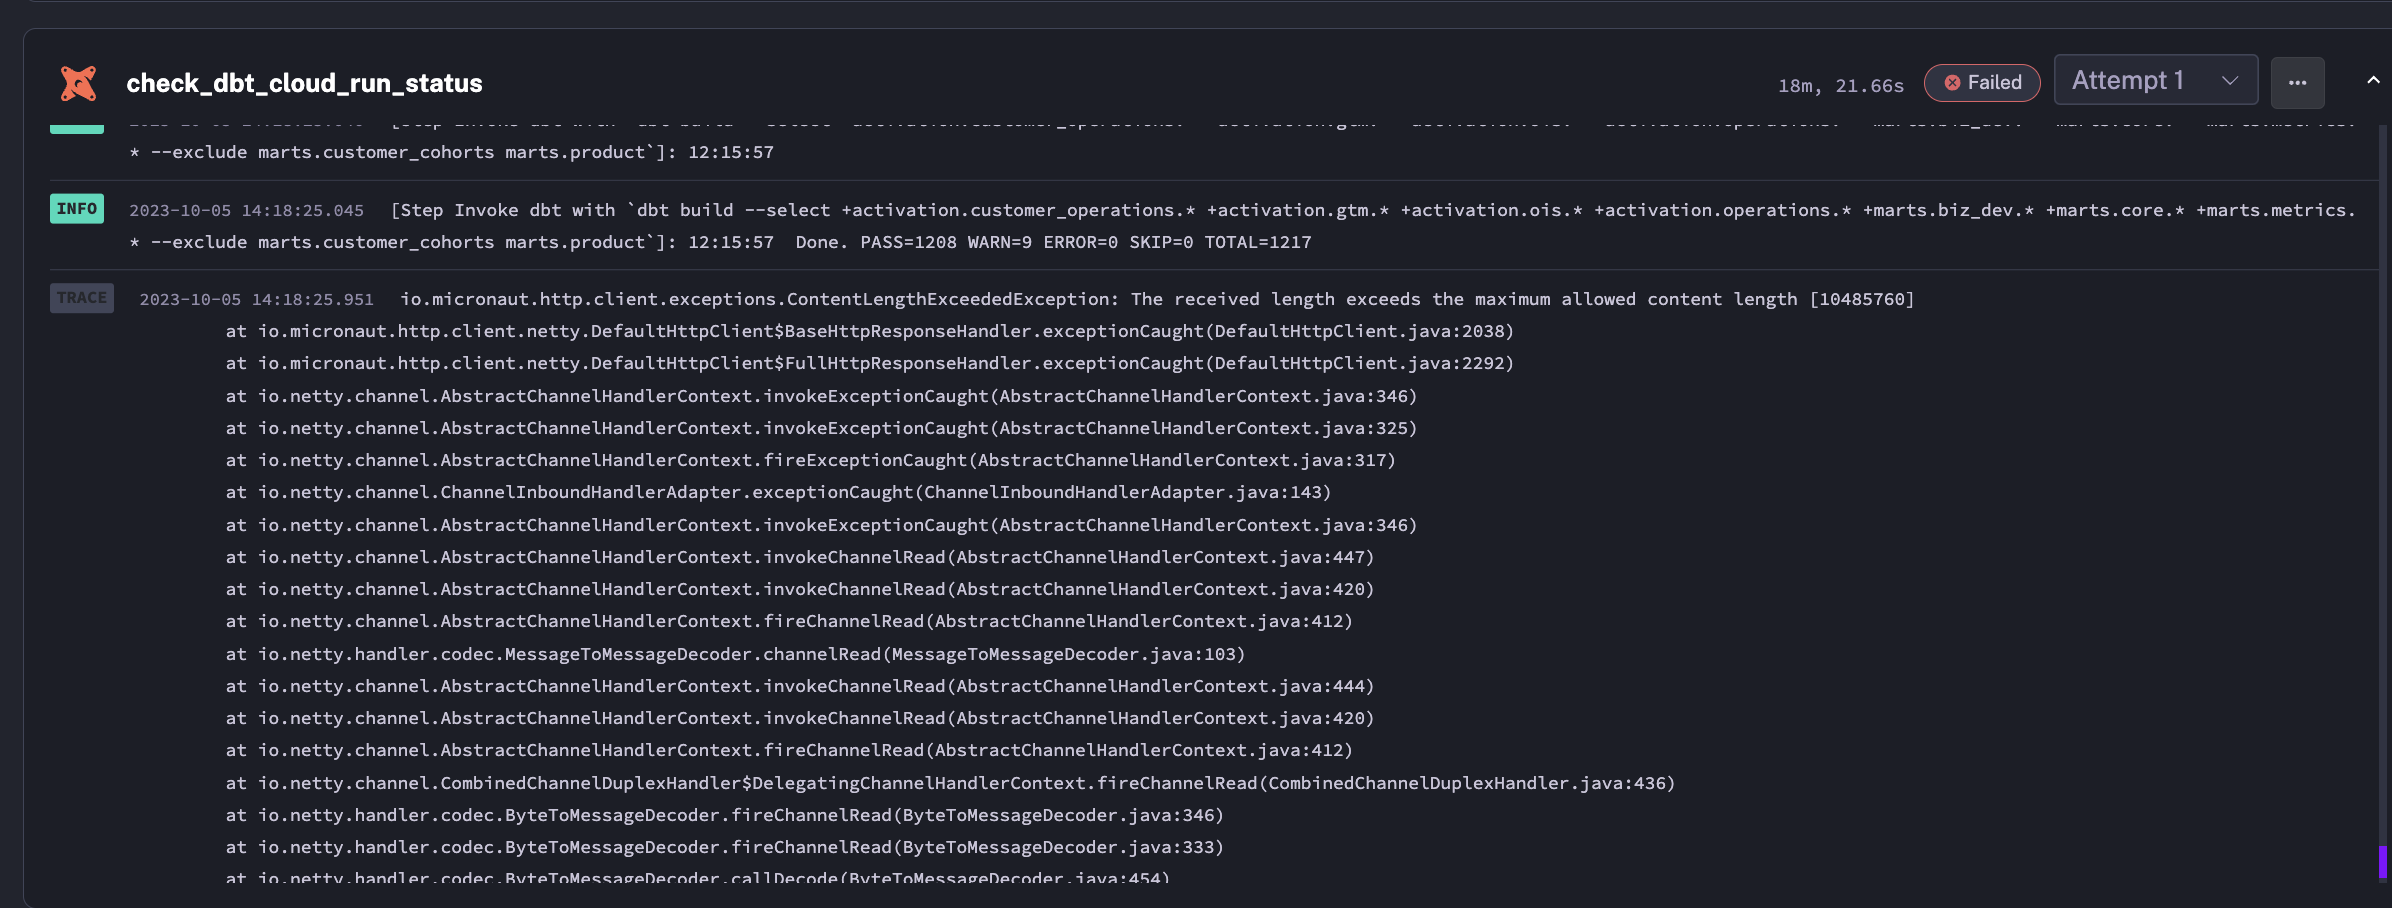Viewport: 2392px width, 908px height.
Task: Click the dropdown chevron inside Attempt 1 selector
Action: click(x=2228, y=80)
